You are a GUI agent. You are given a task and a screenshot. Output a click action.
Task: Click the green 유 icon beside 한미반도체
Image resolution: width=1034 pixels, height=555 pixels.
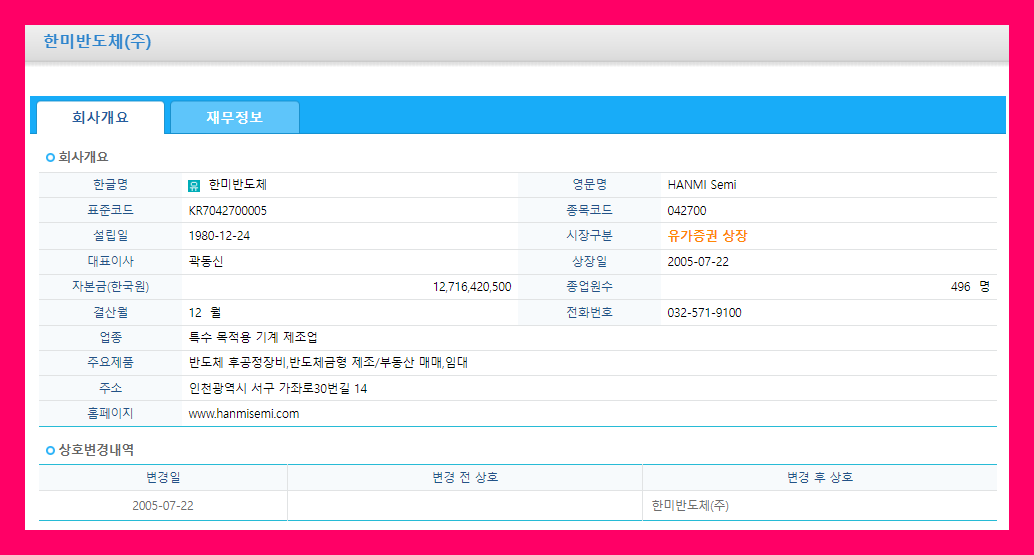pyautogui.click(x=194, y=186)
